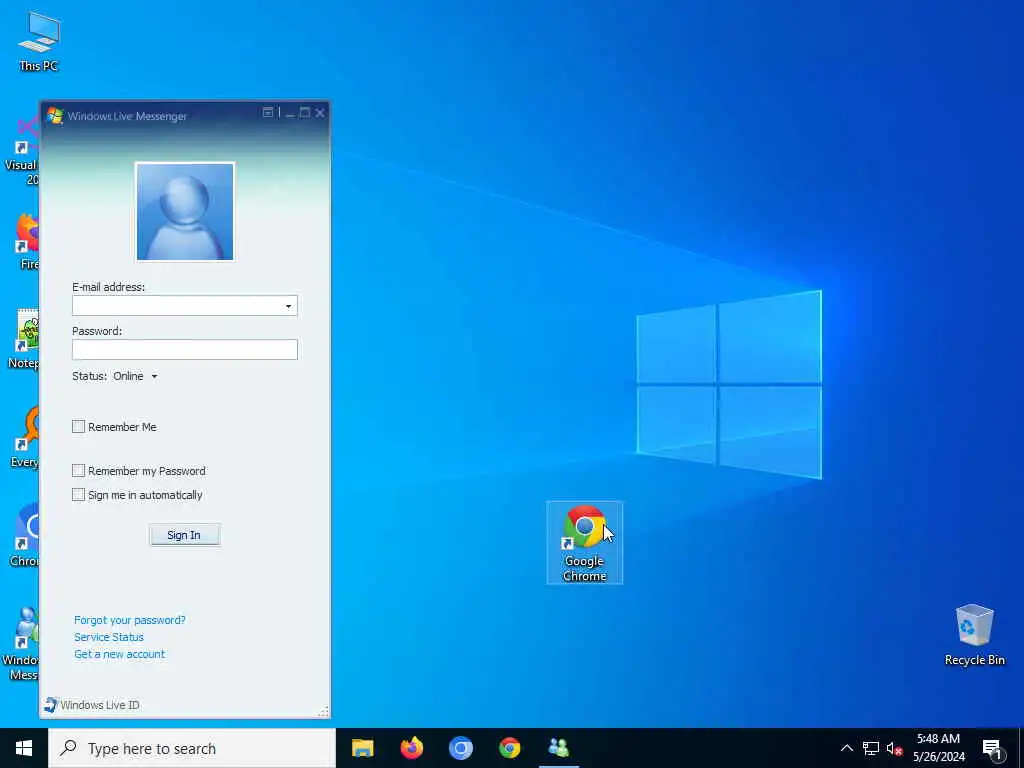Open the Status Online dropdown
1024x768 pixels.
point(135,376)
